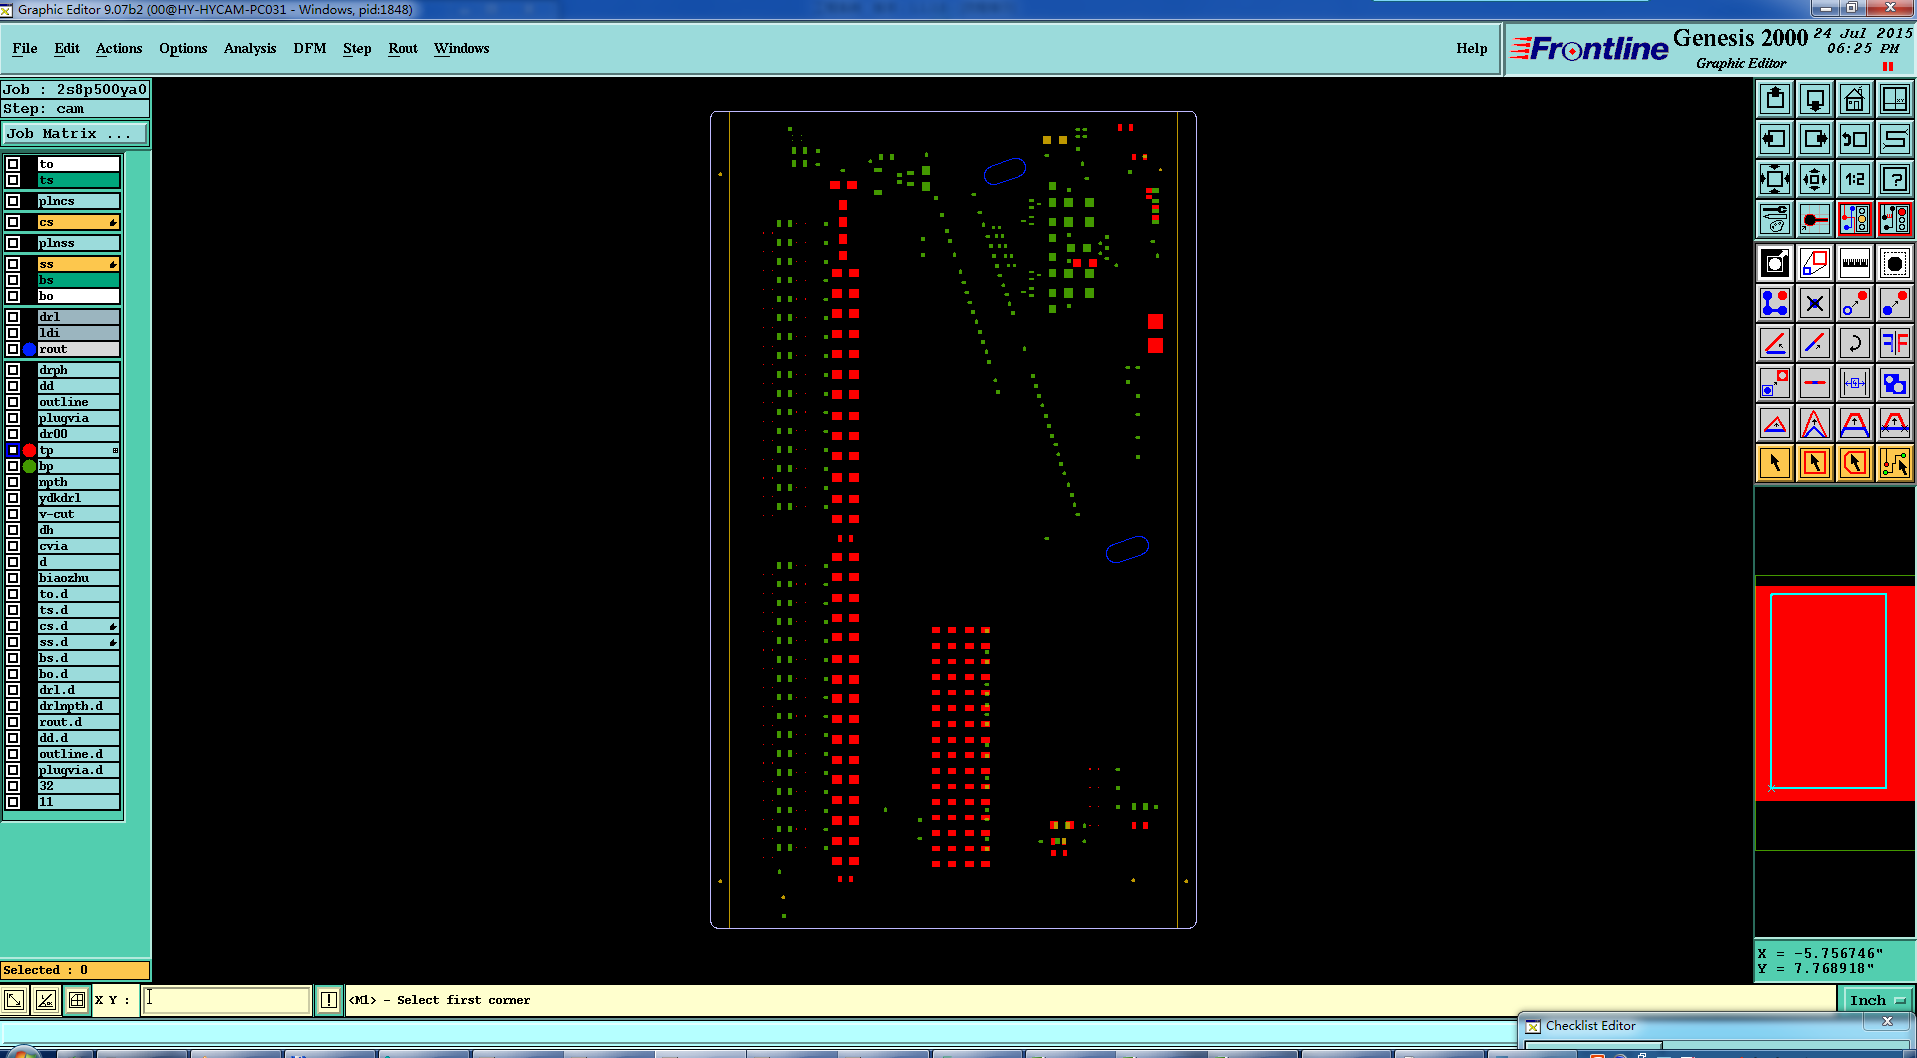
Task: Open the File menu
Action: point(25,48)
